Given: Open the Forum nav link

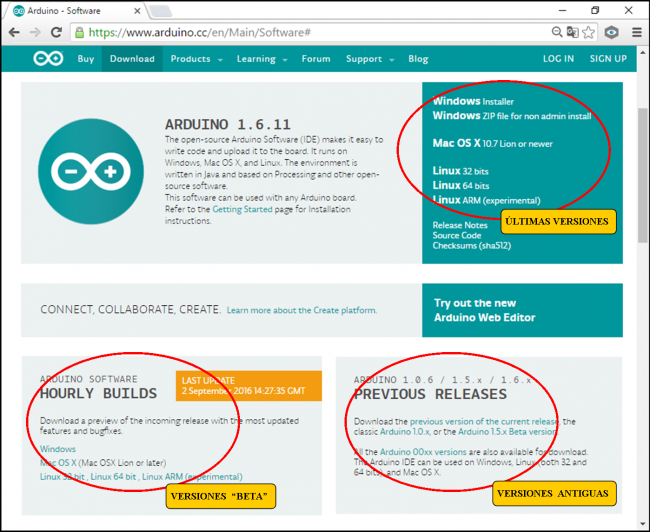Looking at the screenshot, I should pos(316,59).
